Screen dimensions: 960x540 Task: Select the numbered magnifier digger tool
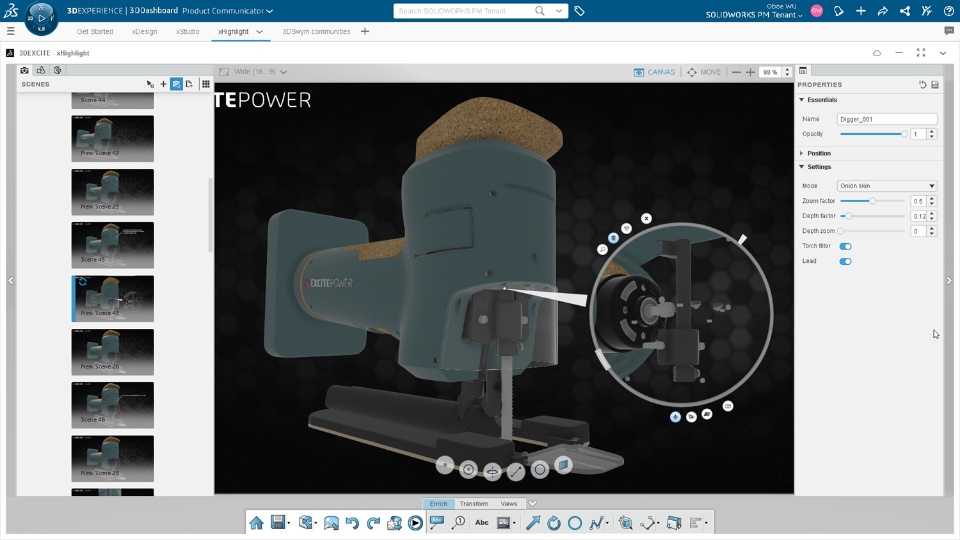pyautogui.click(x=459, y=522)
